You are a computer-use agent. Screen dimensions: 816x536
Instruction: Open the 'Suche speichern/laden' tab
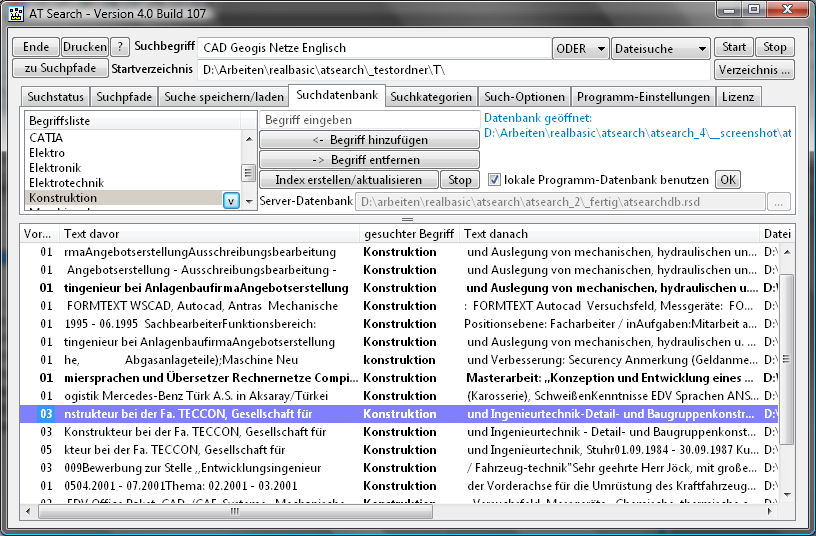[224, 97]
